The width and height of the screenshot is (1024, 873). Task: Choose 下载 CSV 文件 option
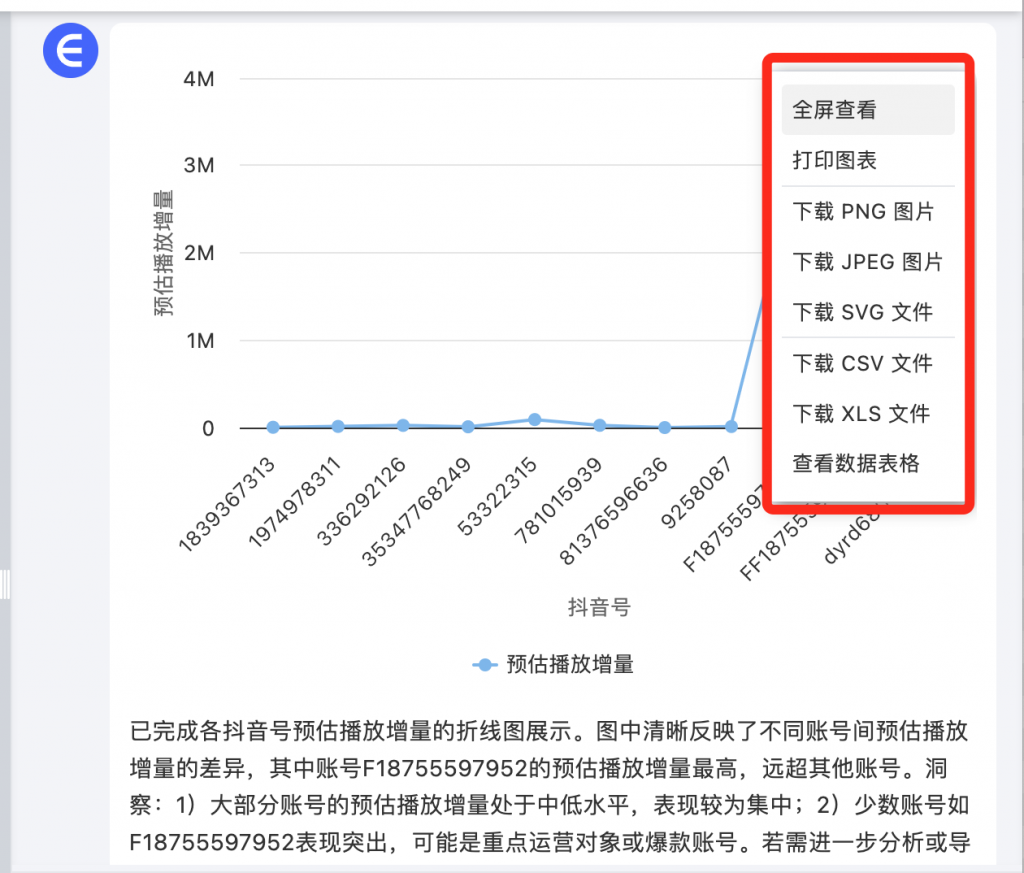click(x=868, y=362)
